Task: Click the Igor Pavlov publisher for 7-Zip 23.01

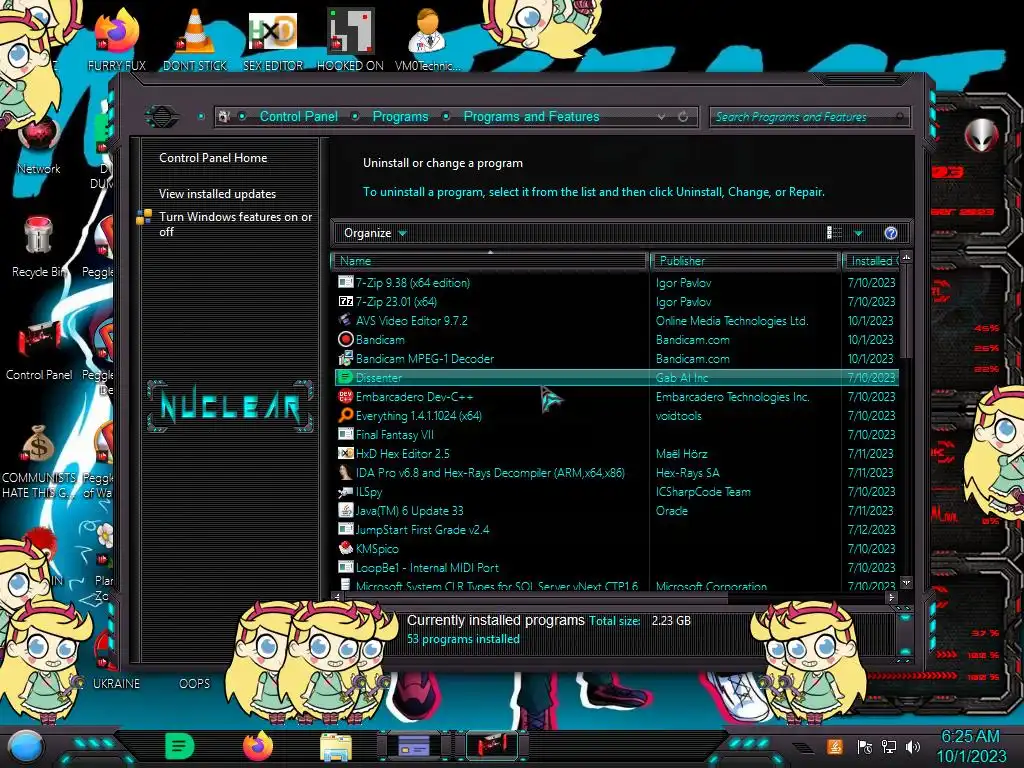Action: 683,302
